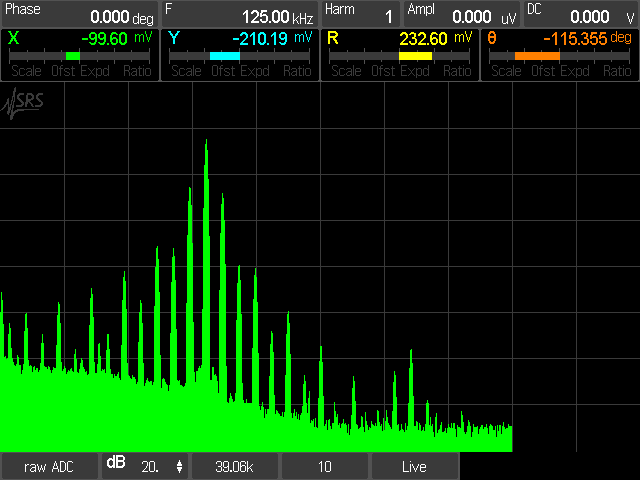This screenshot has height=480, width=640.
Task: Open the Harm harmonic setting
Action: [x=361, y=14]
